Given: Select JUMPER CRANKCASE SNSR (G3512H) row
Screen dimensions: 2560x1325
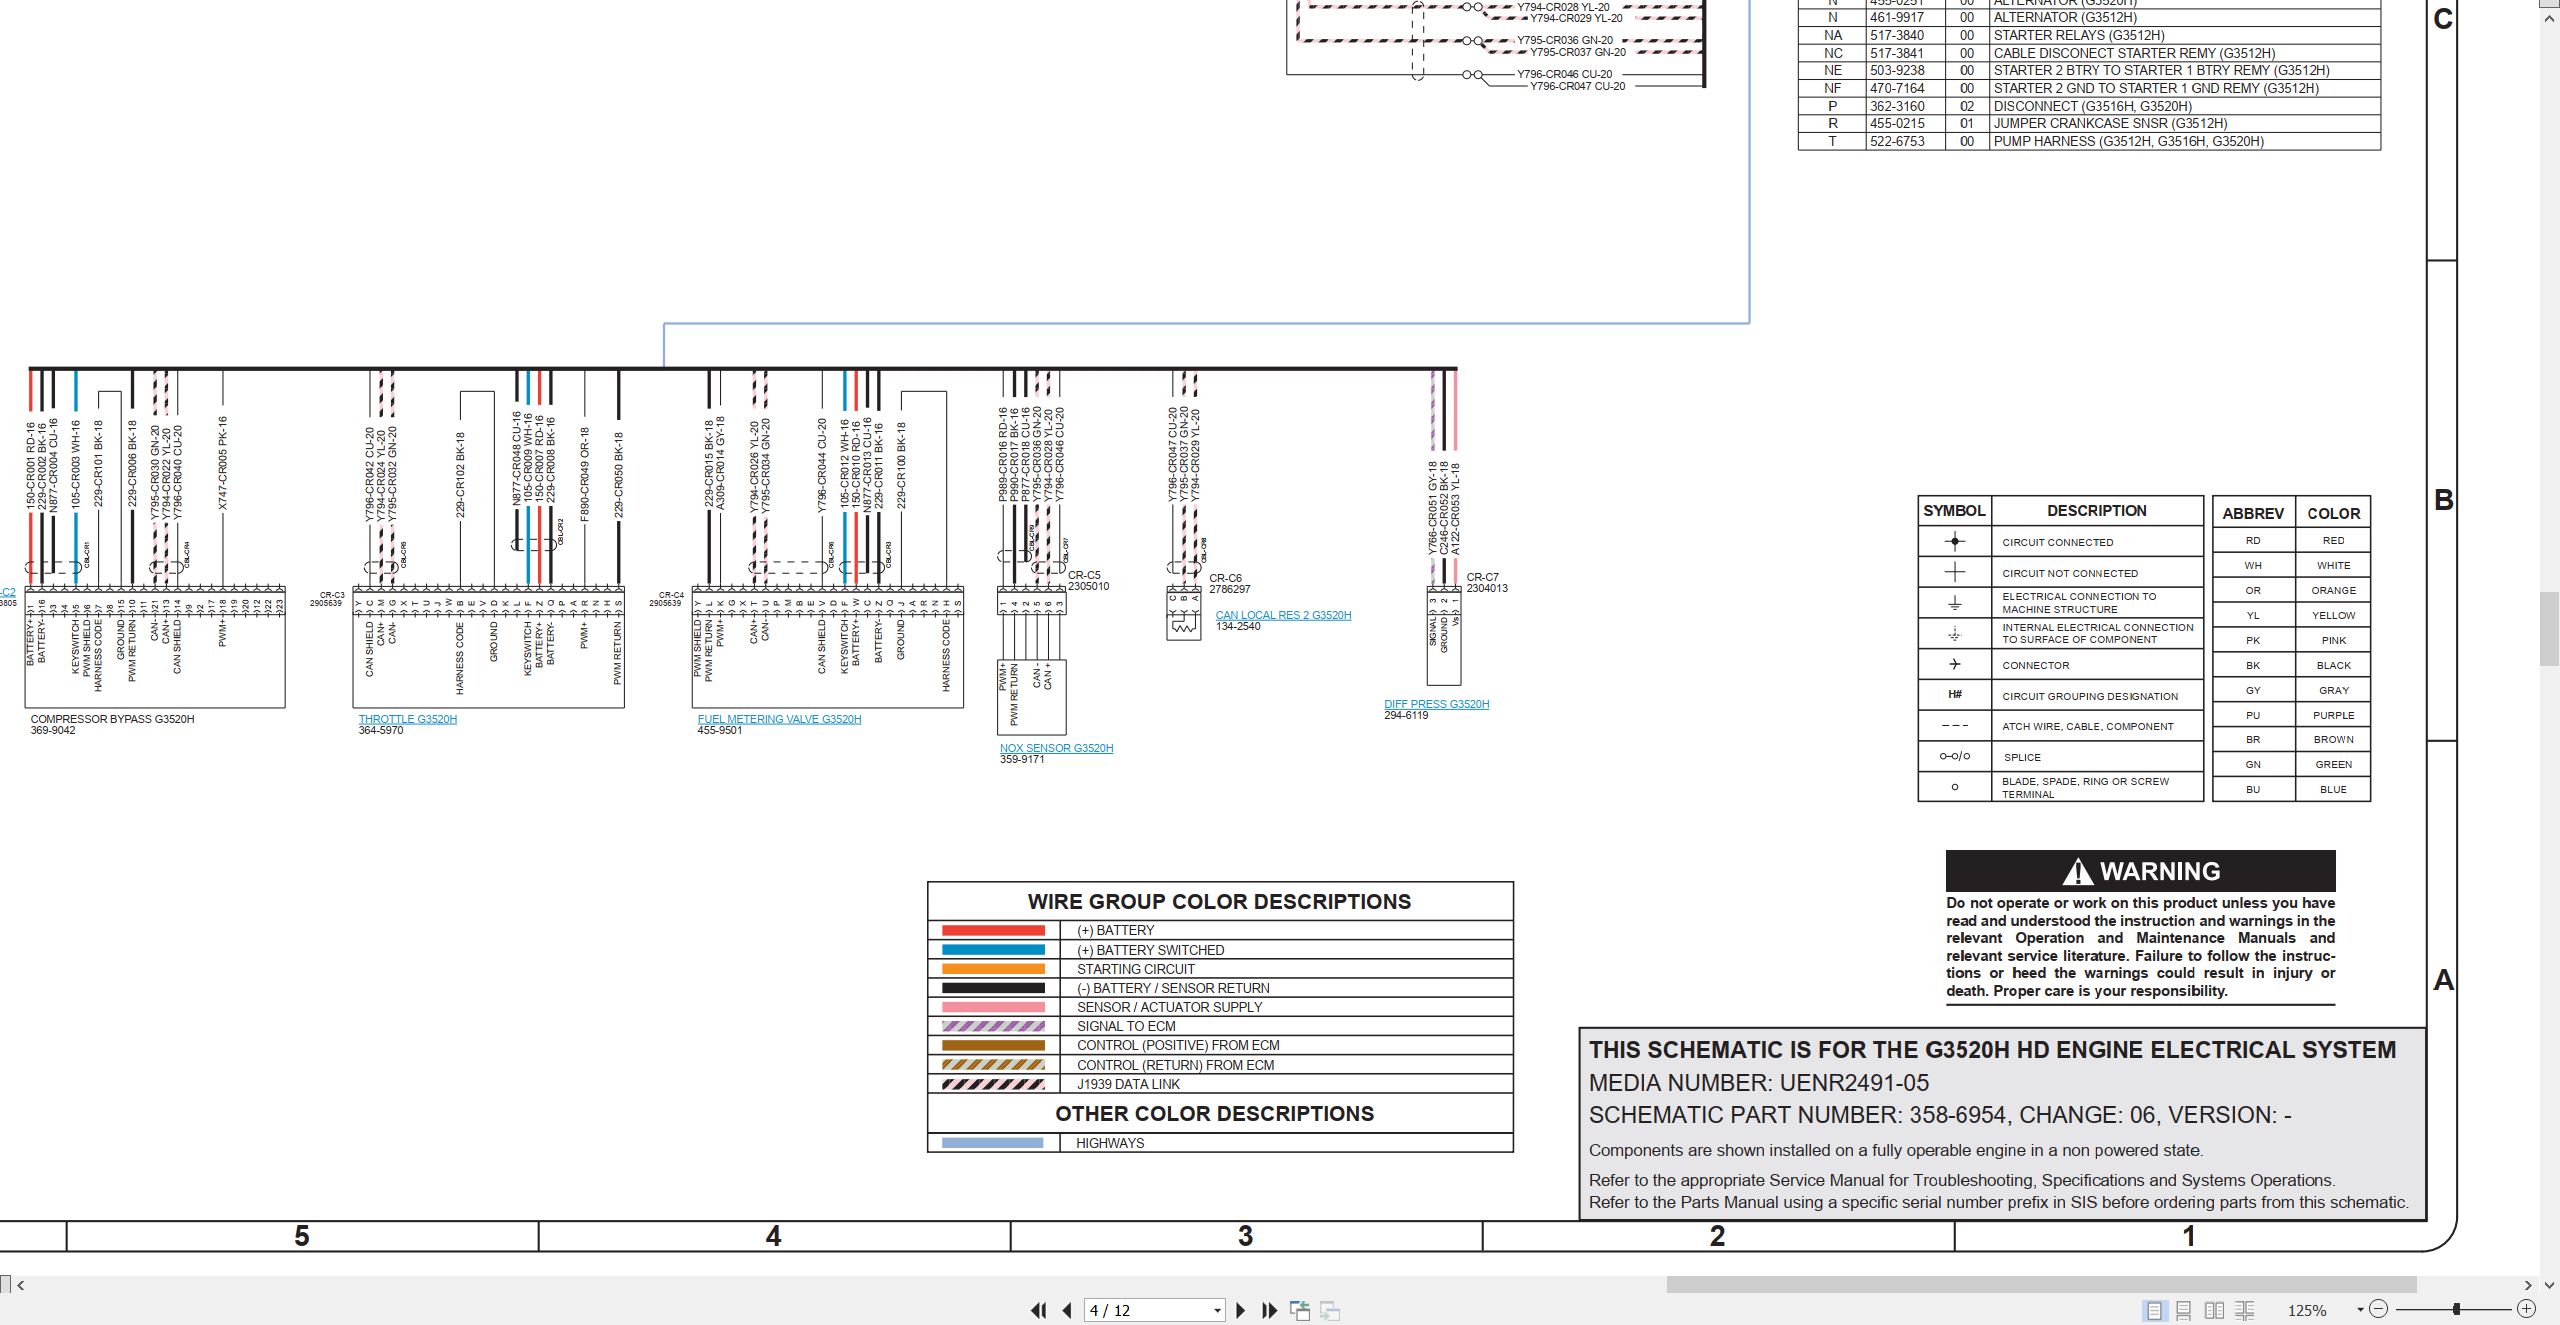Looking at the screenshot, I should tap(2089, 124).
